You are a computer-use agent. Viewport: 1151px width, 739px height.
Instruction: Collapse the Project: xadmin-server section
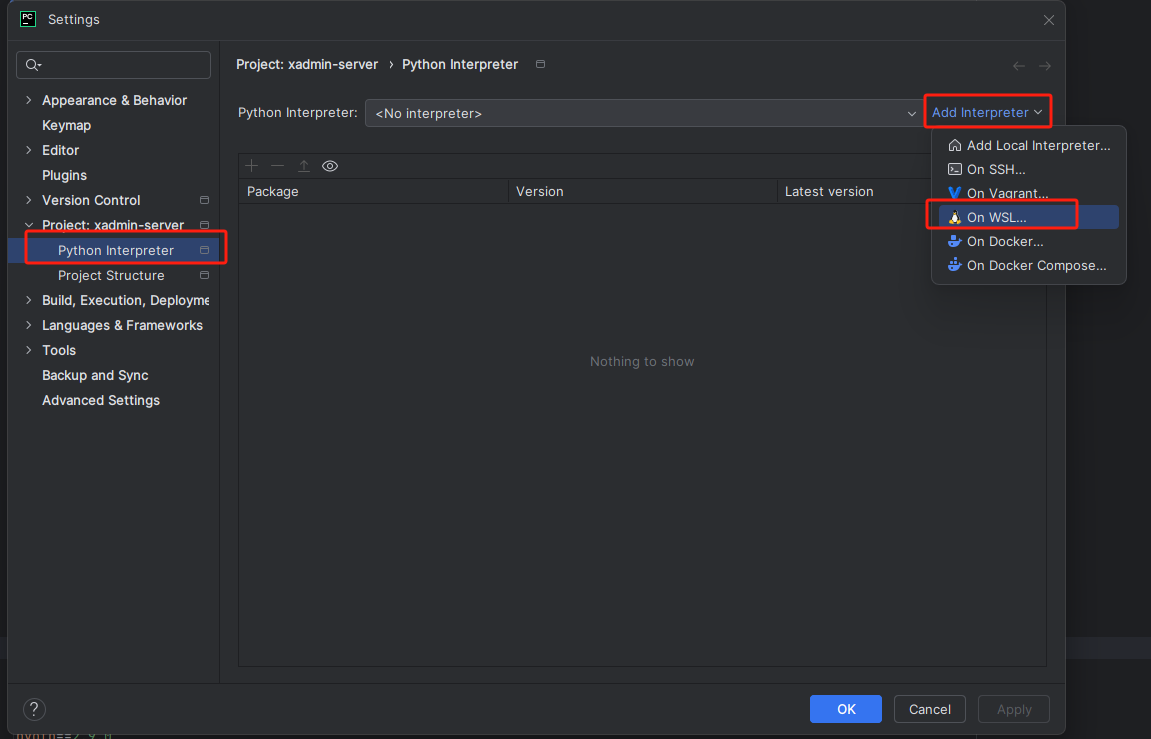tap(29, 225)
